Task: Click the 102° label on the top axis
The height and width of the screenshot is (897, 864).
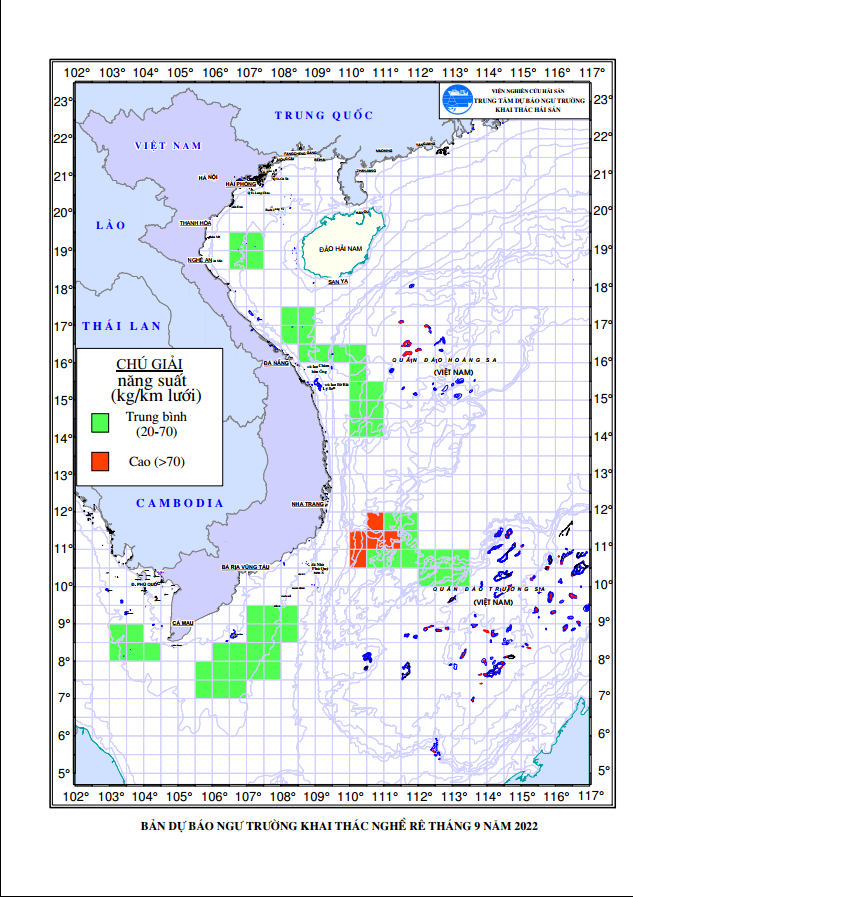Action: [x=77, y=73]
